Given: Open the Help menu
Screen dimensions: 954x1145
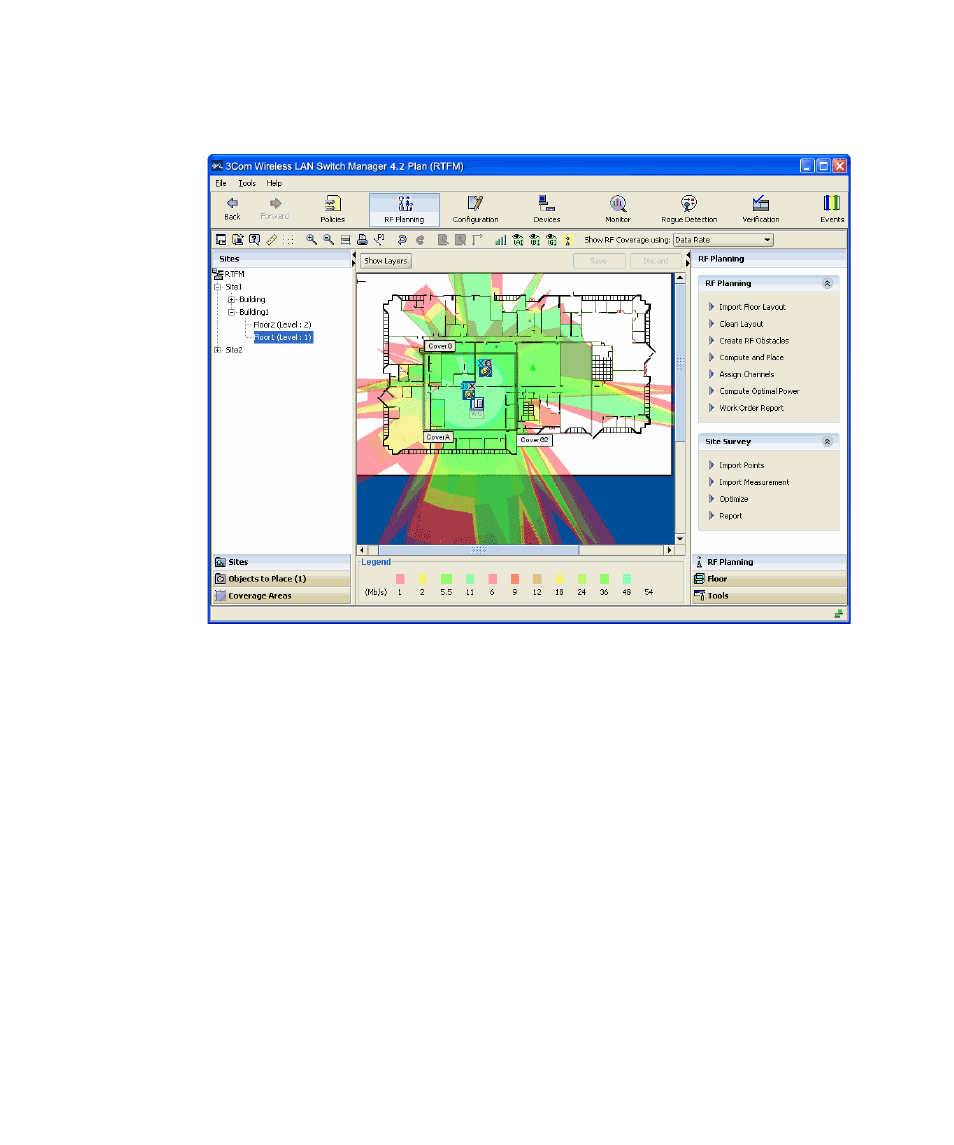Looking at the screenshot, I should point(274,183).
